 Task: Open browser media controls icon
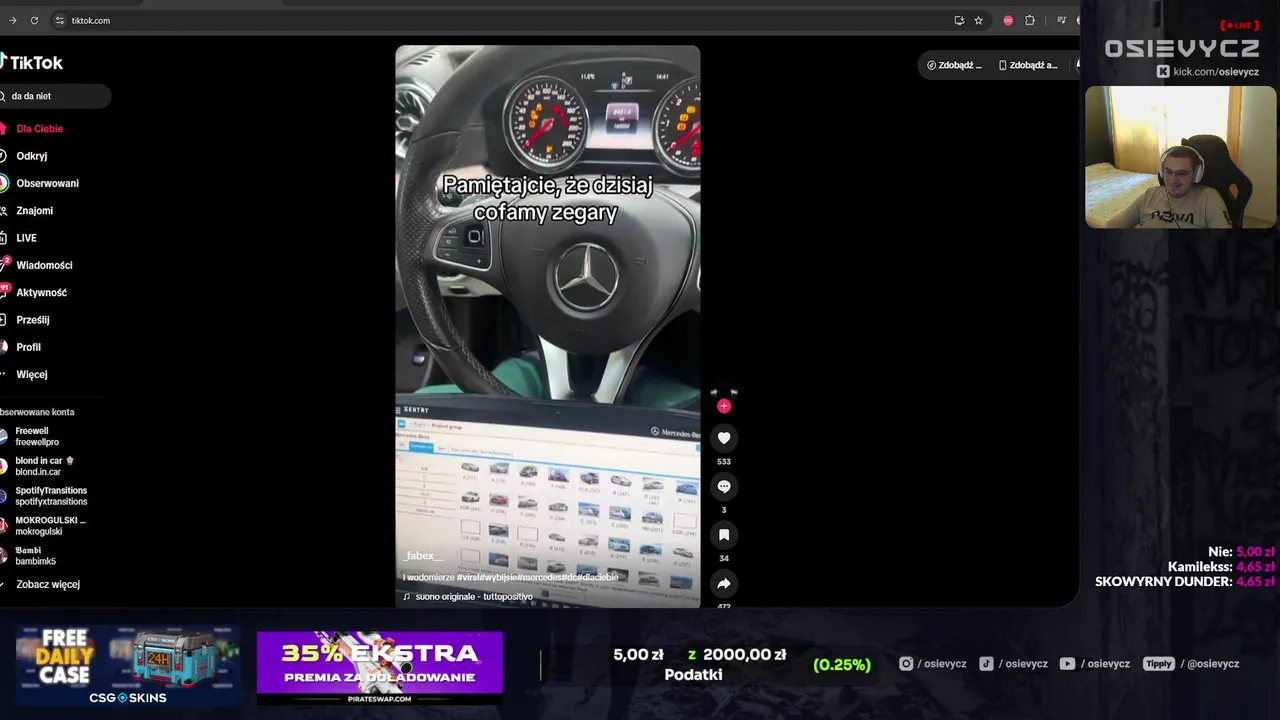1062,20
